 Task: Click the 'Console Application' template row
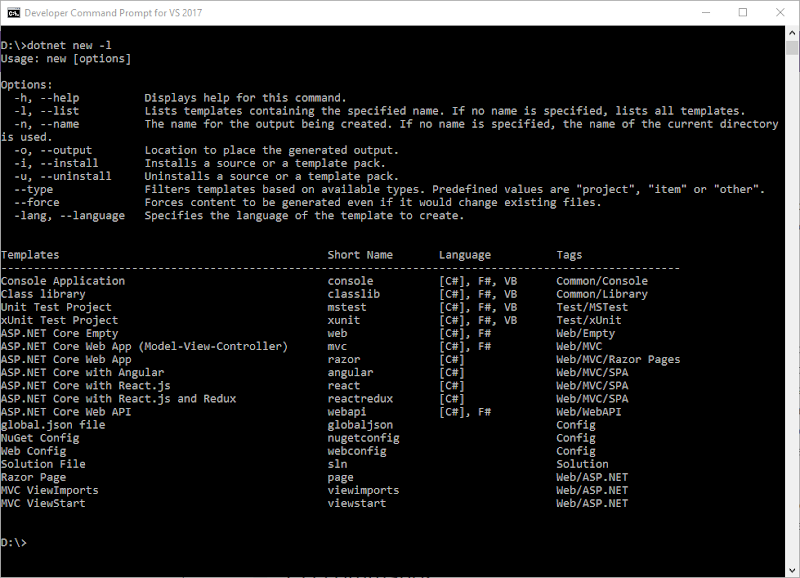tap(340, 281)
